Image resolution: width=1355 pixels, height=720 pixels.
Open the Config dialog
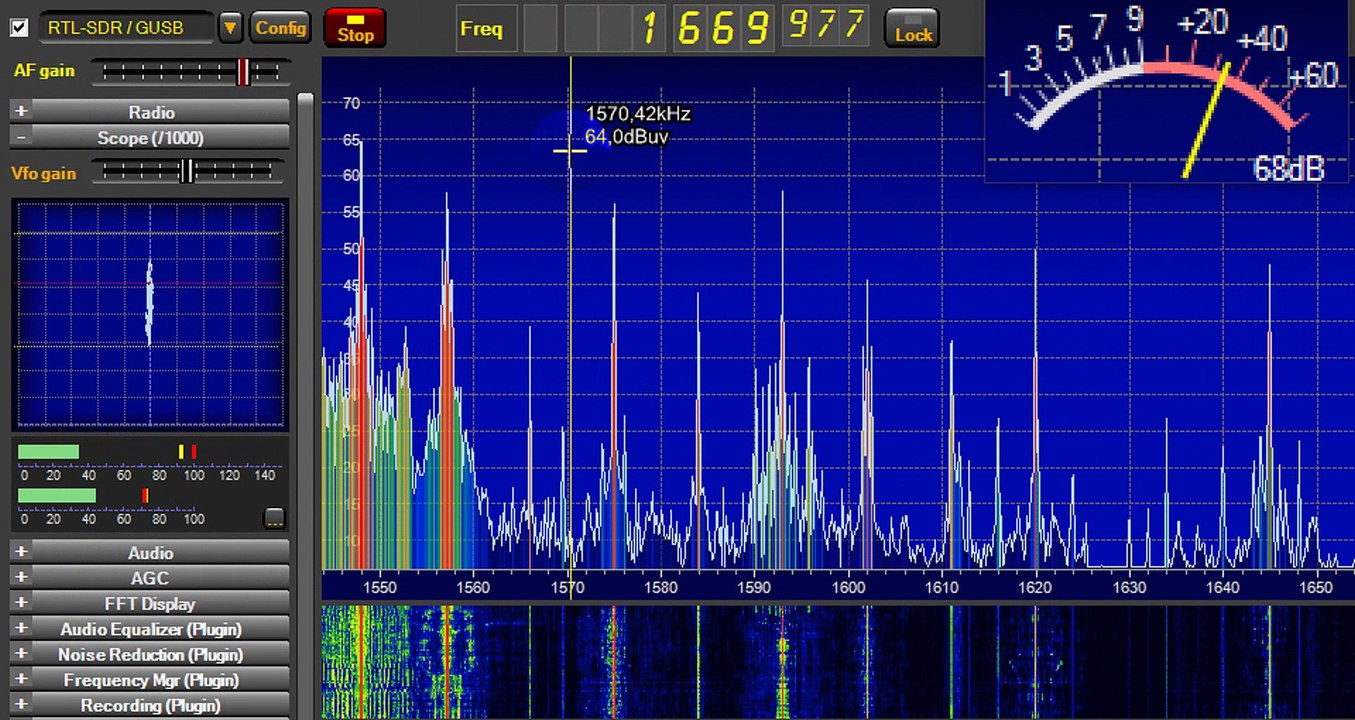pos(281,27)
